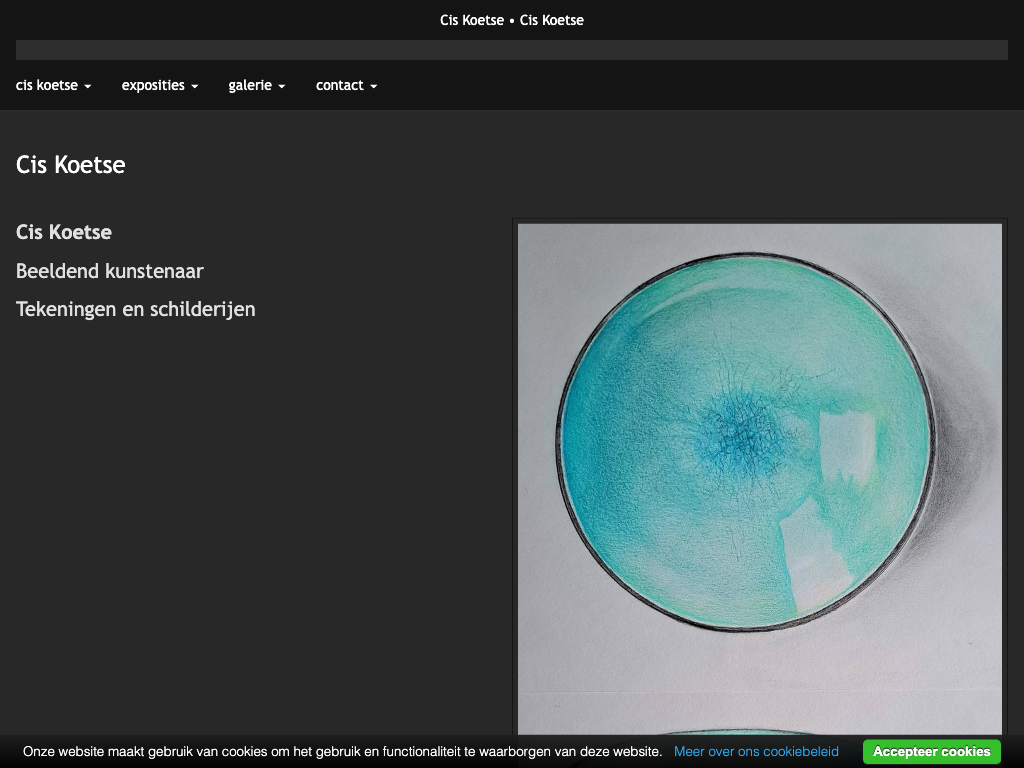Viewport: 1024px width, 768px height.
Task: Click the gray banner bar under title
Action: [x=512, y=50]
